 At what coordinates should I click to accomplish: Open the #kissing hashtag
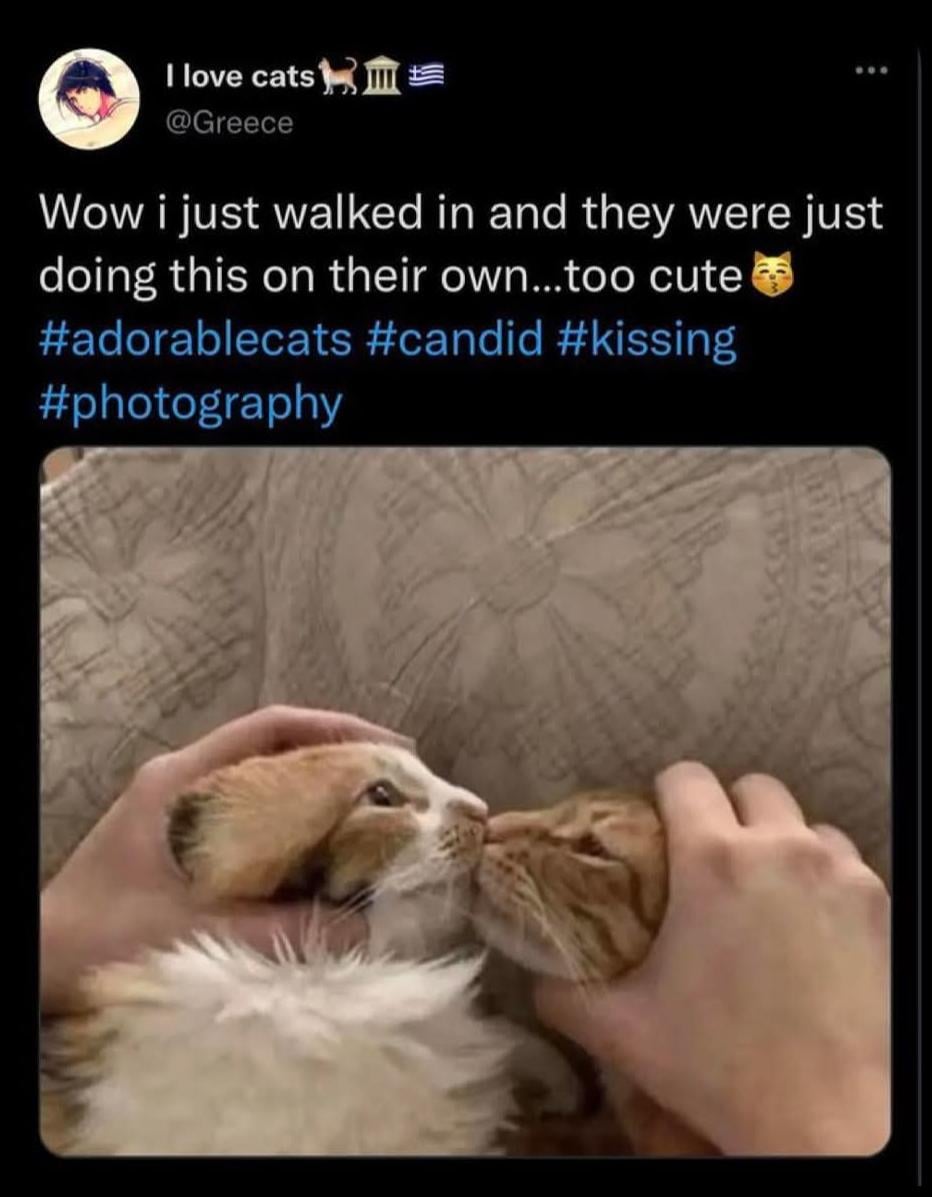point(647,341)
